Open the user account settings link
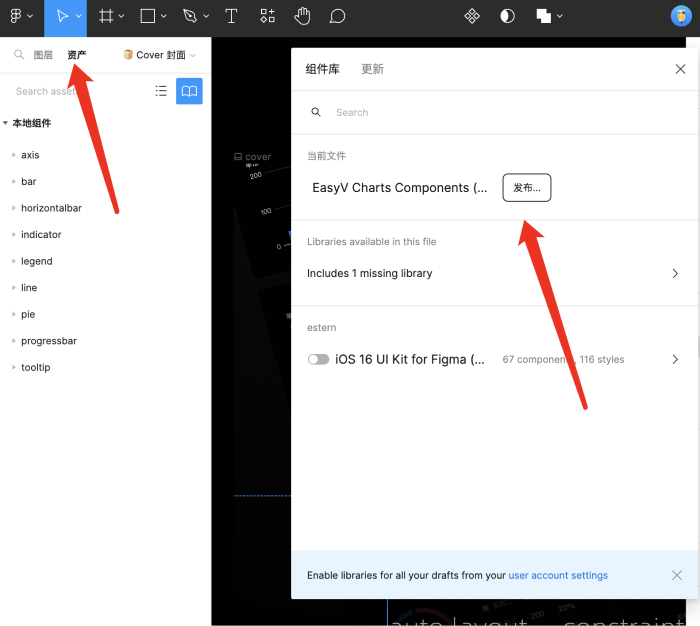The image size is (700, 626). tap(558, 575)
